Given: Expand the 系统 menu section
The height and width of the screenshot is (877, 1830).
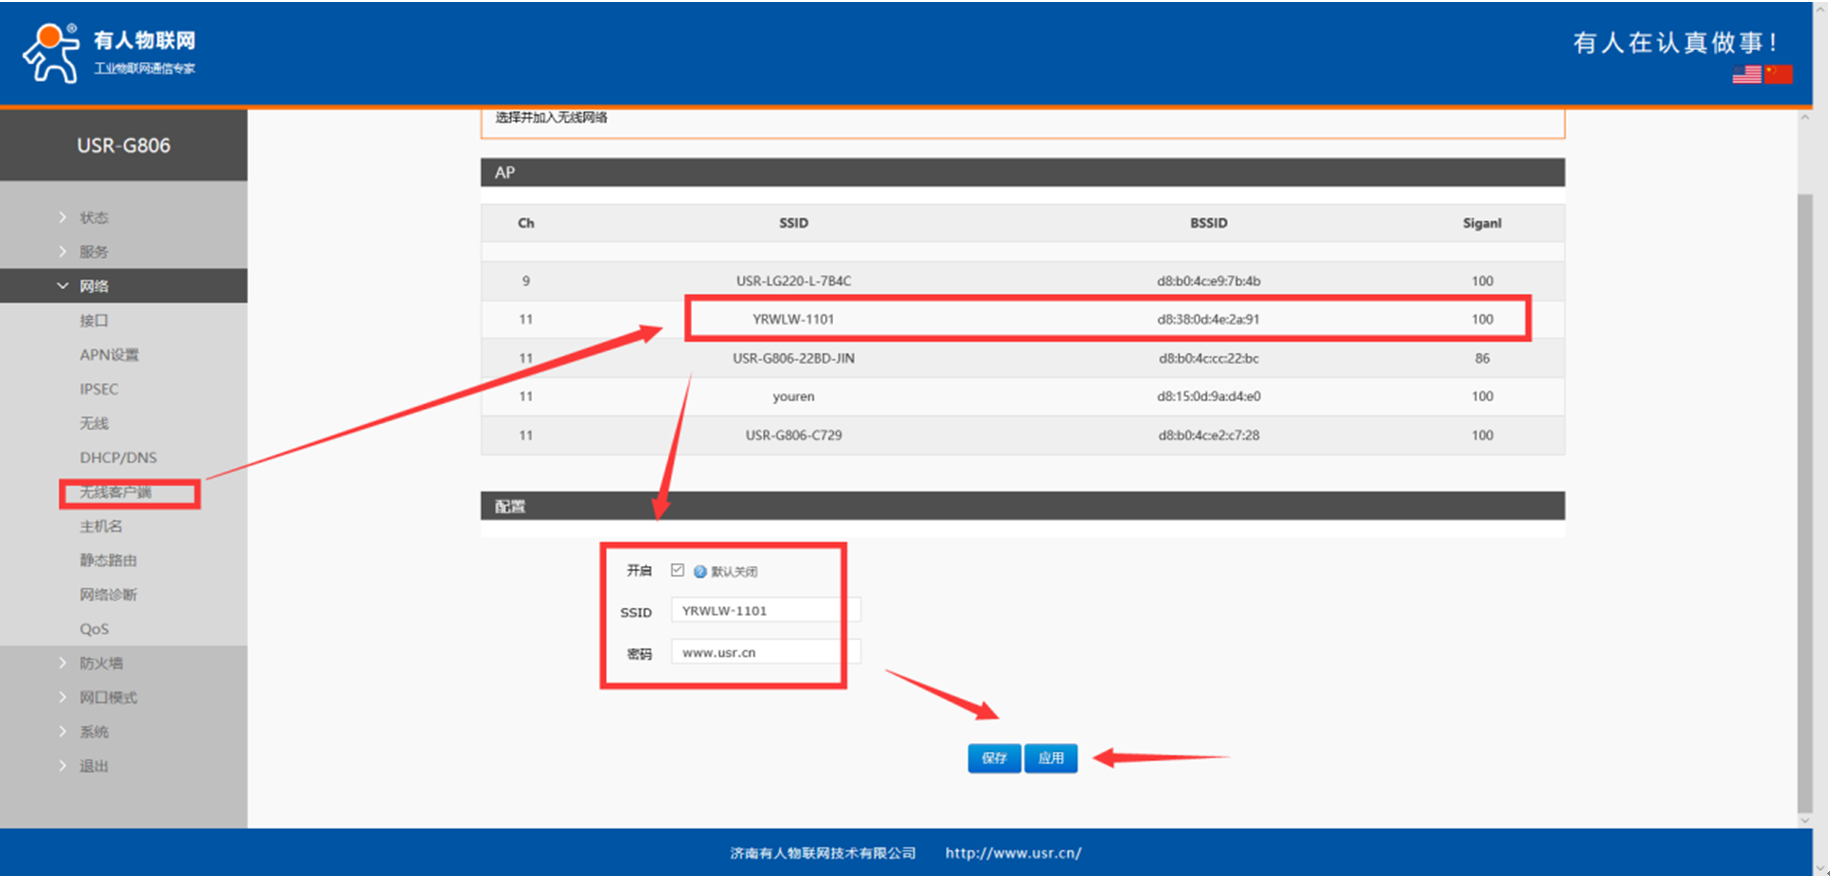Looking at the screenshot, I should [x=94, y=732].
